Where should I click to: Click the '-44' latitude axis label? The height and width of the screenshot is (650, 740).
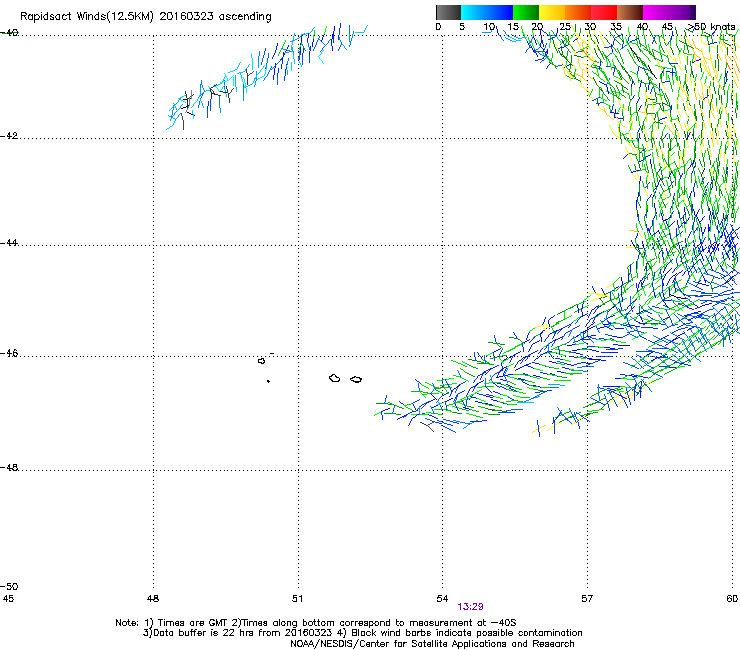tap(9, 243)
